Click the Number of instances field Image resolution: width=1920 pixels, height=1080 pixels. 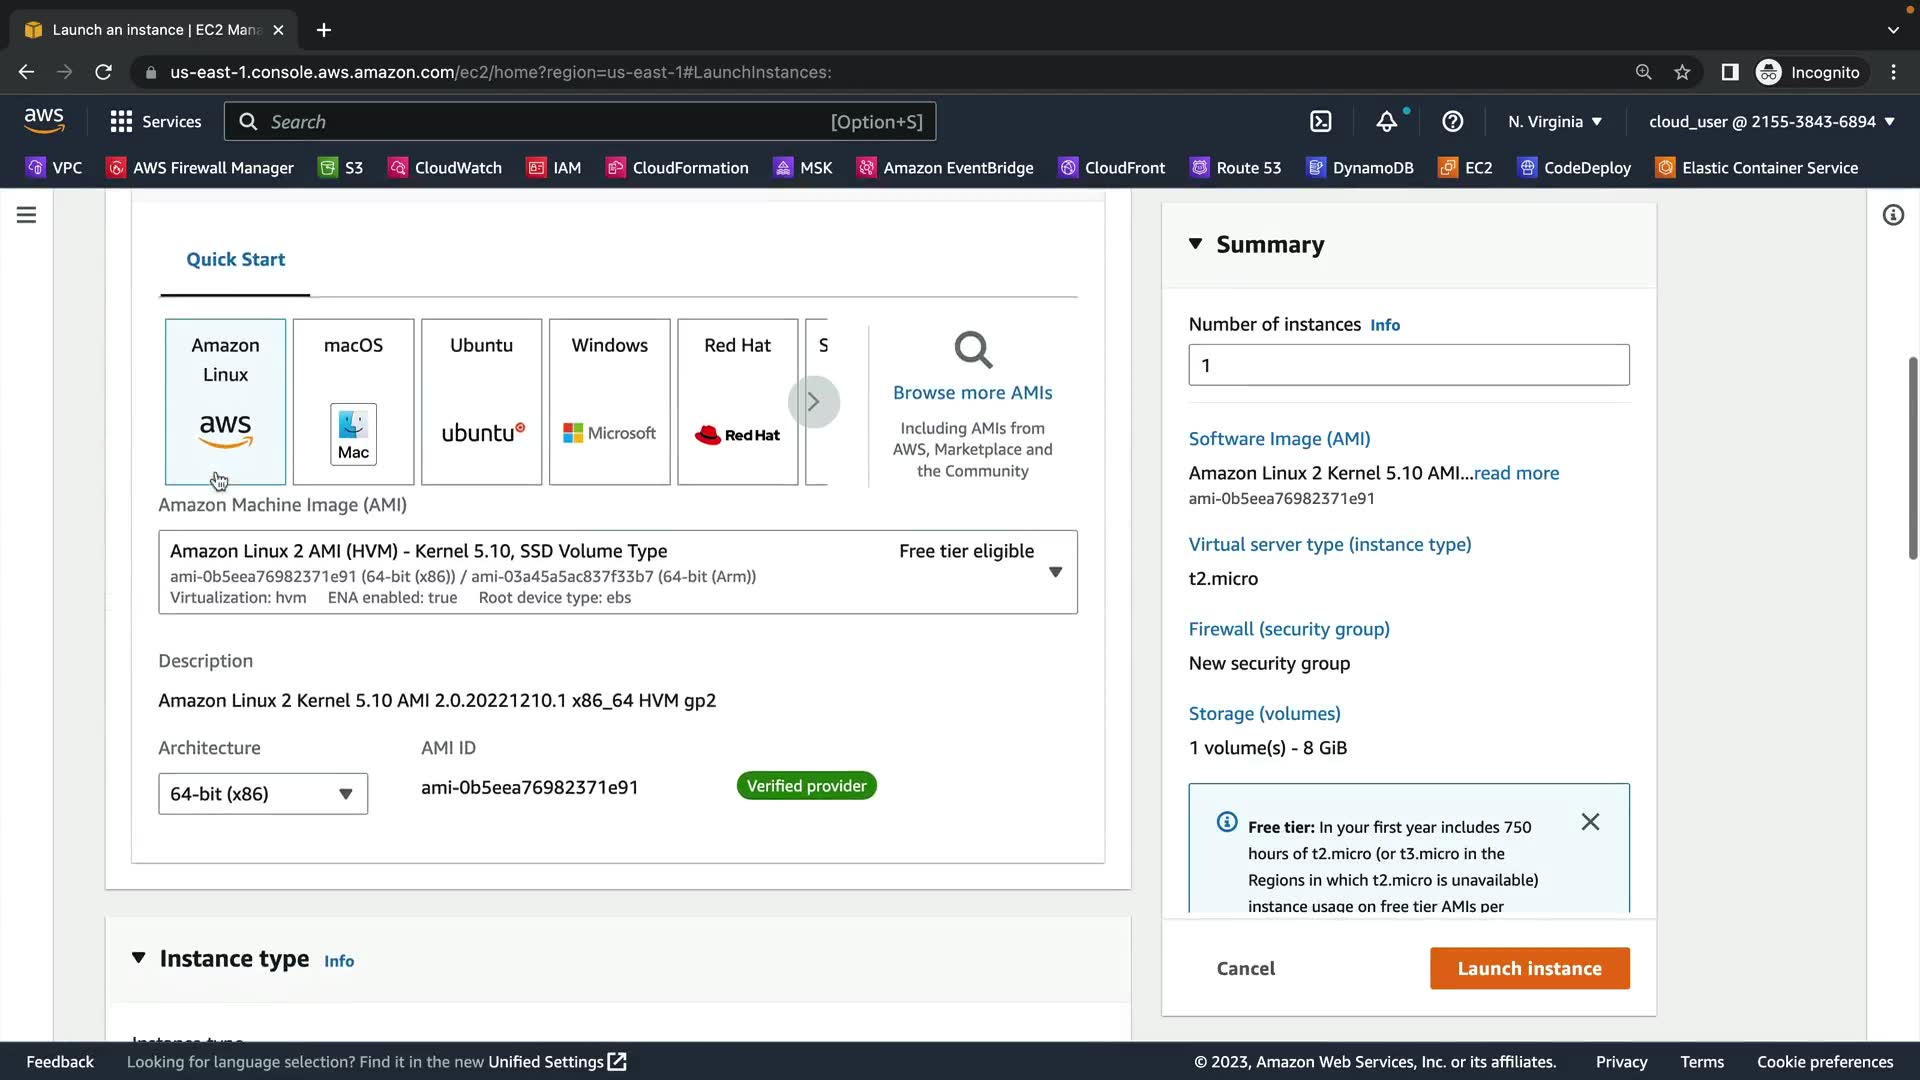(1408, 366)
